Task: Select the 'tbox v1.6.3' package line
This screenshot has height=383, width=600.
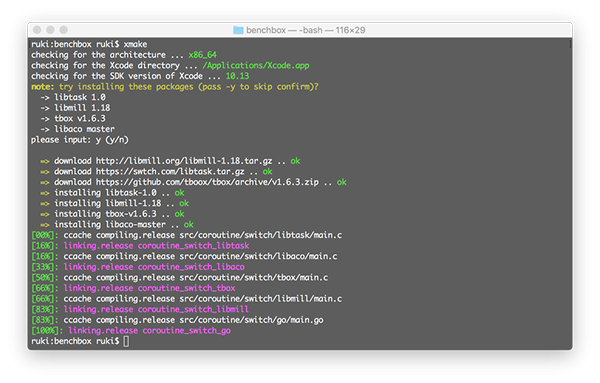Action: tap(80, 118)
